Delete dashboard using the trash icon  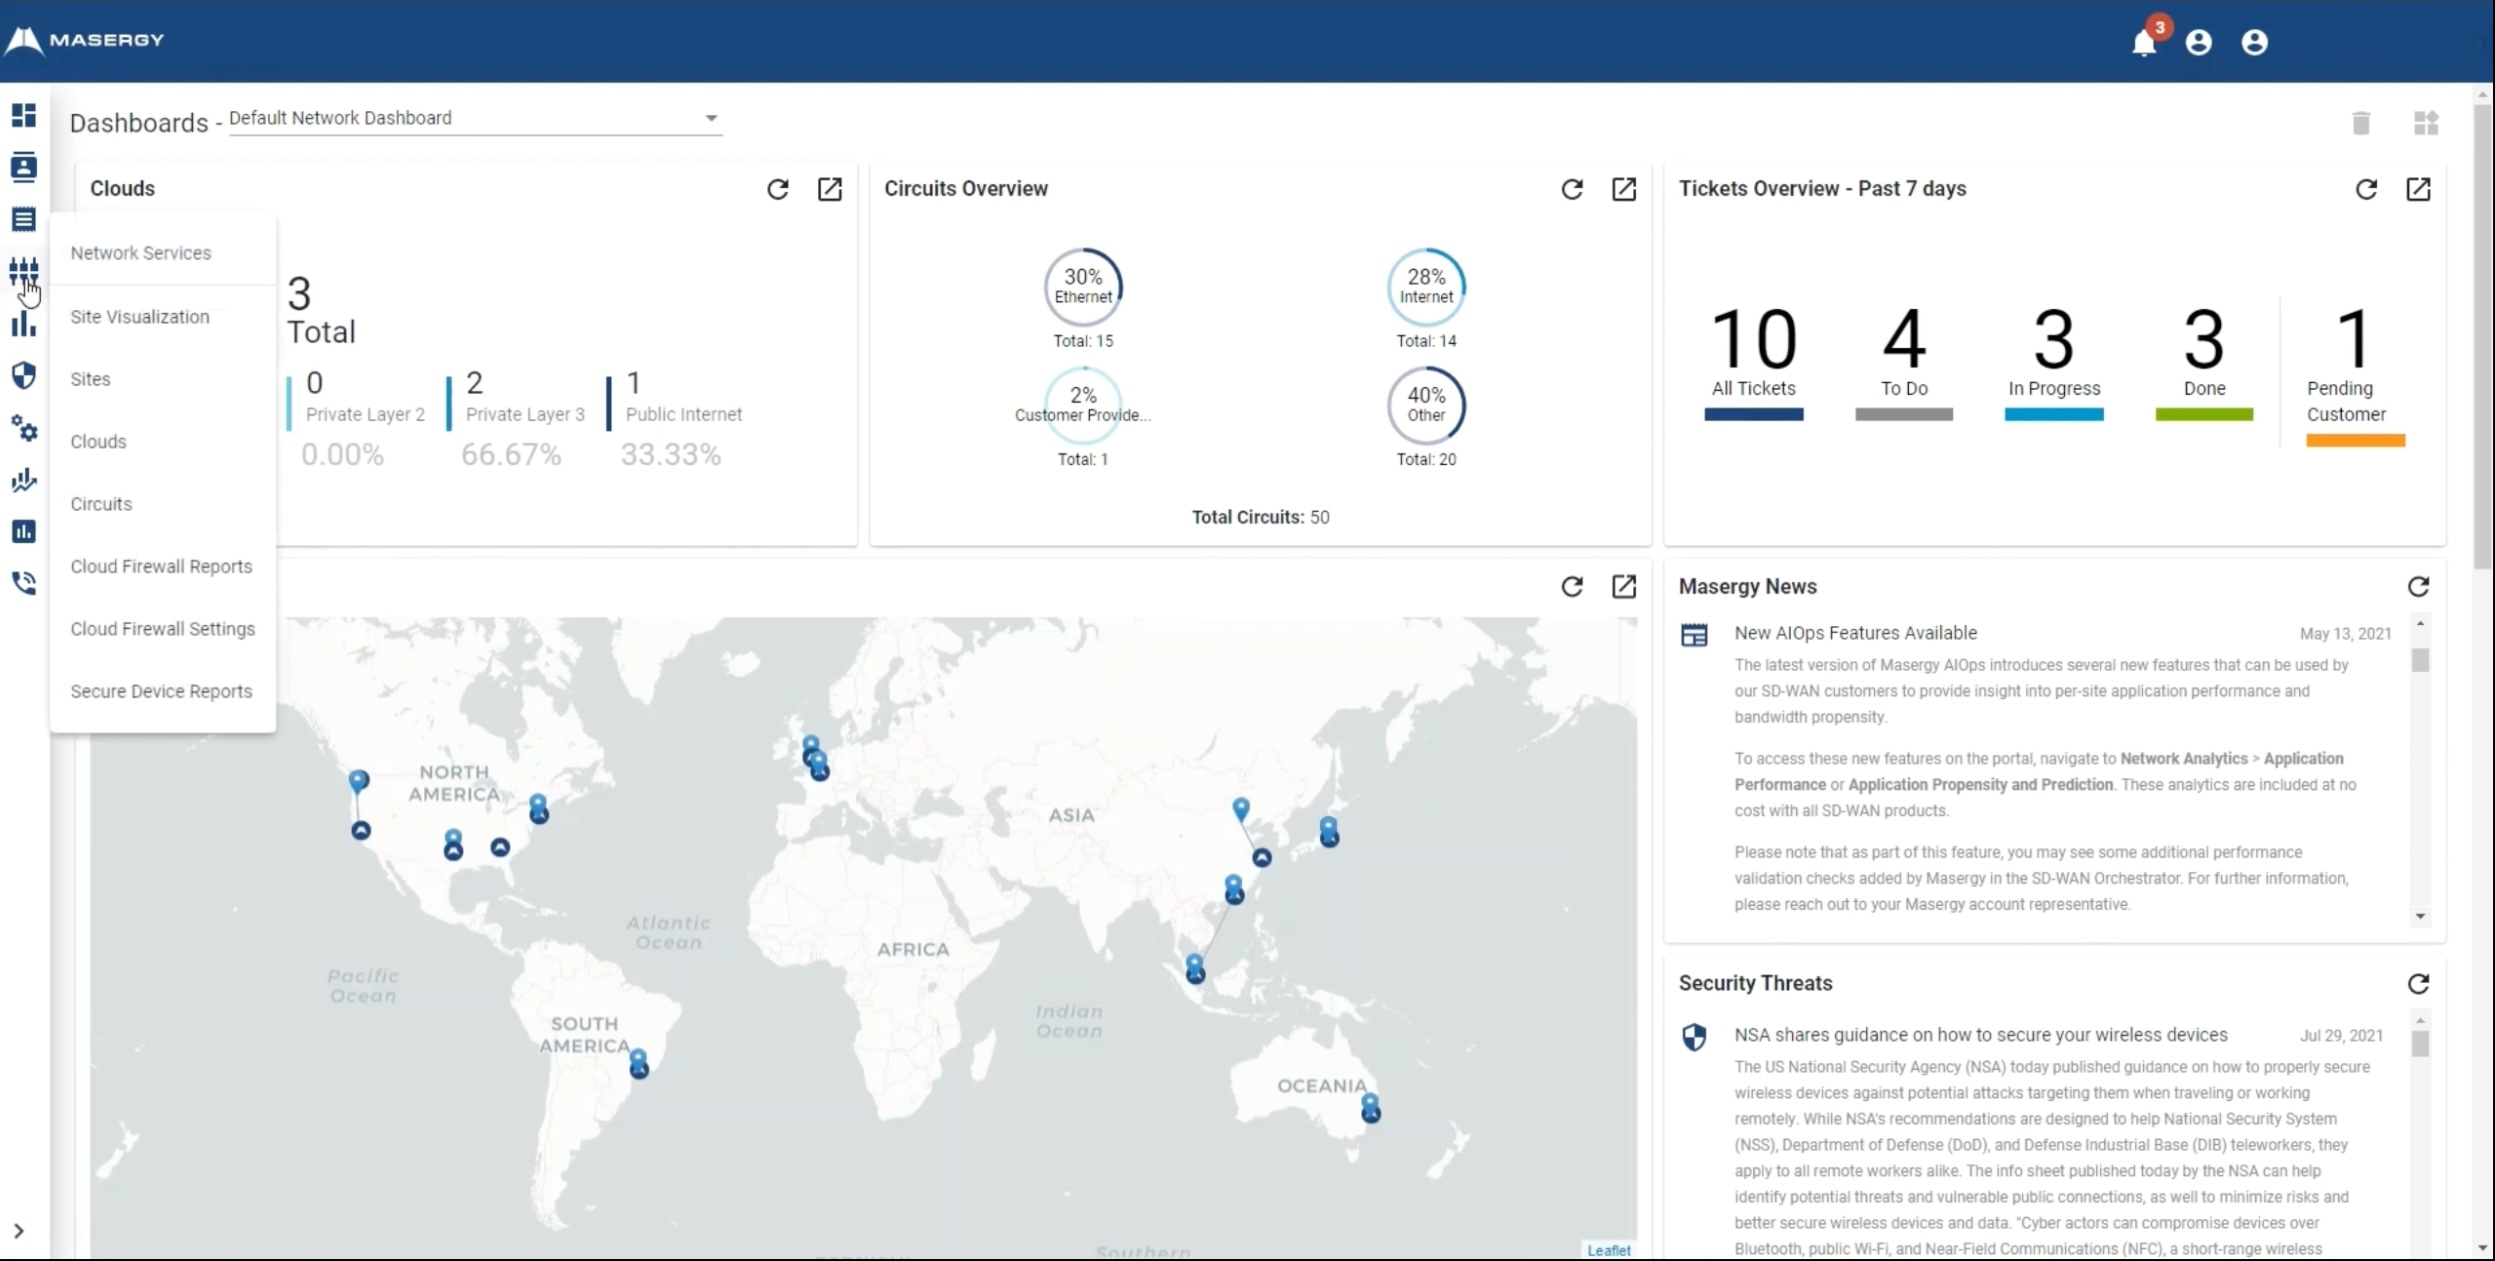tap(2362, 123)
